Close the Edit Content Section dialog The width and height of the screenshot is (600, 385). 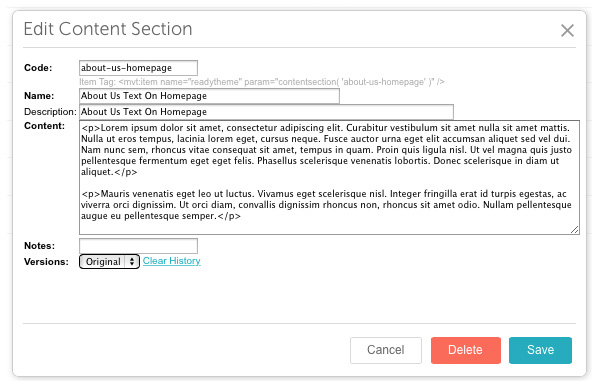coord(567,31)
